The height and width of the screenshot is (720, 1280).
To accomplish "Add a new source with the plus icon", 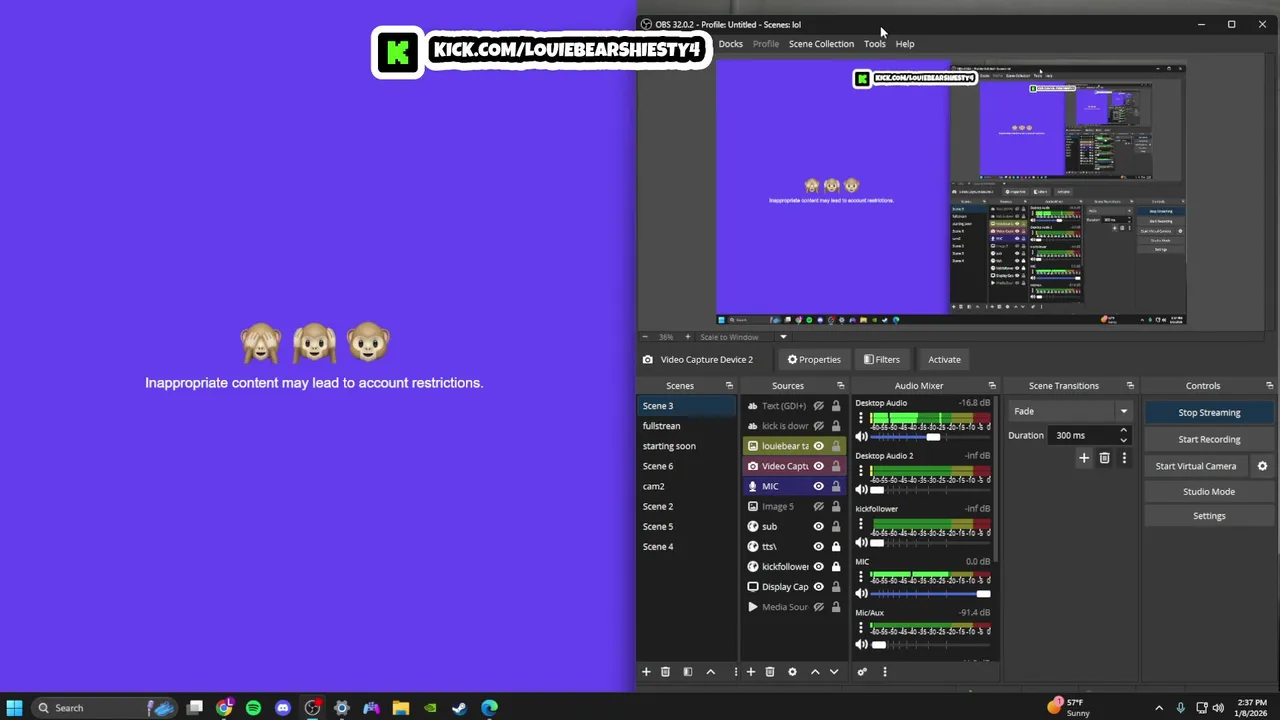I will [x=751, y=672].
